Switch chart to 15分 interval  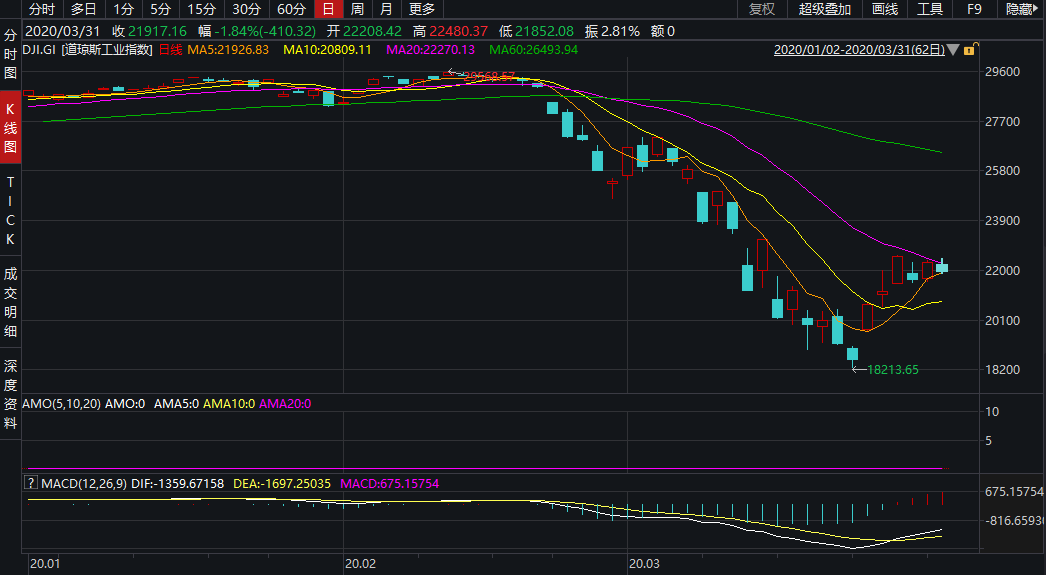[201, 9]
